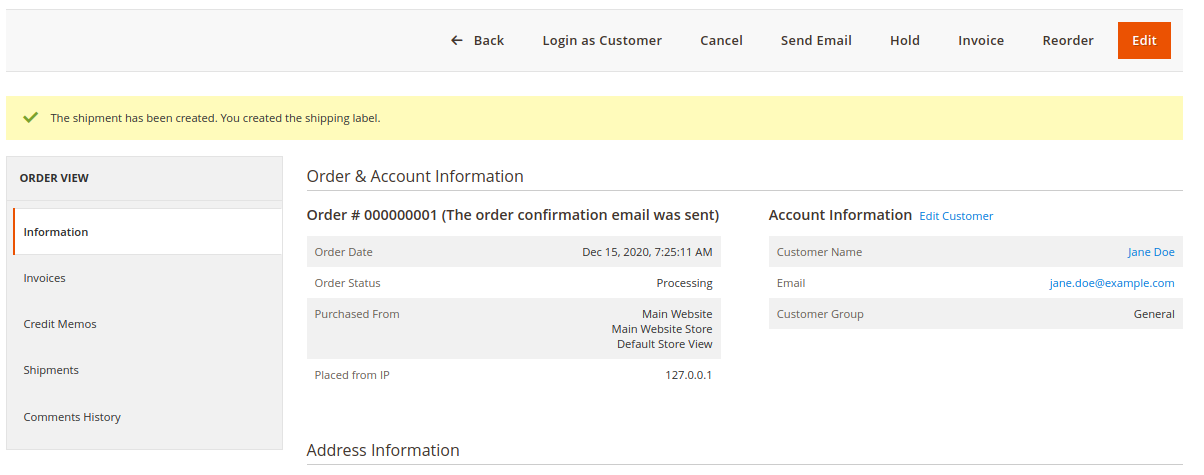
Task: Click jane.doe@example.com email link
Action: point(1112,283)
